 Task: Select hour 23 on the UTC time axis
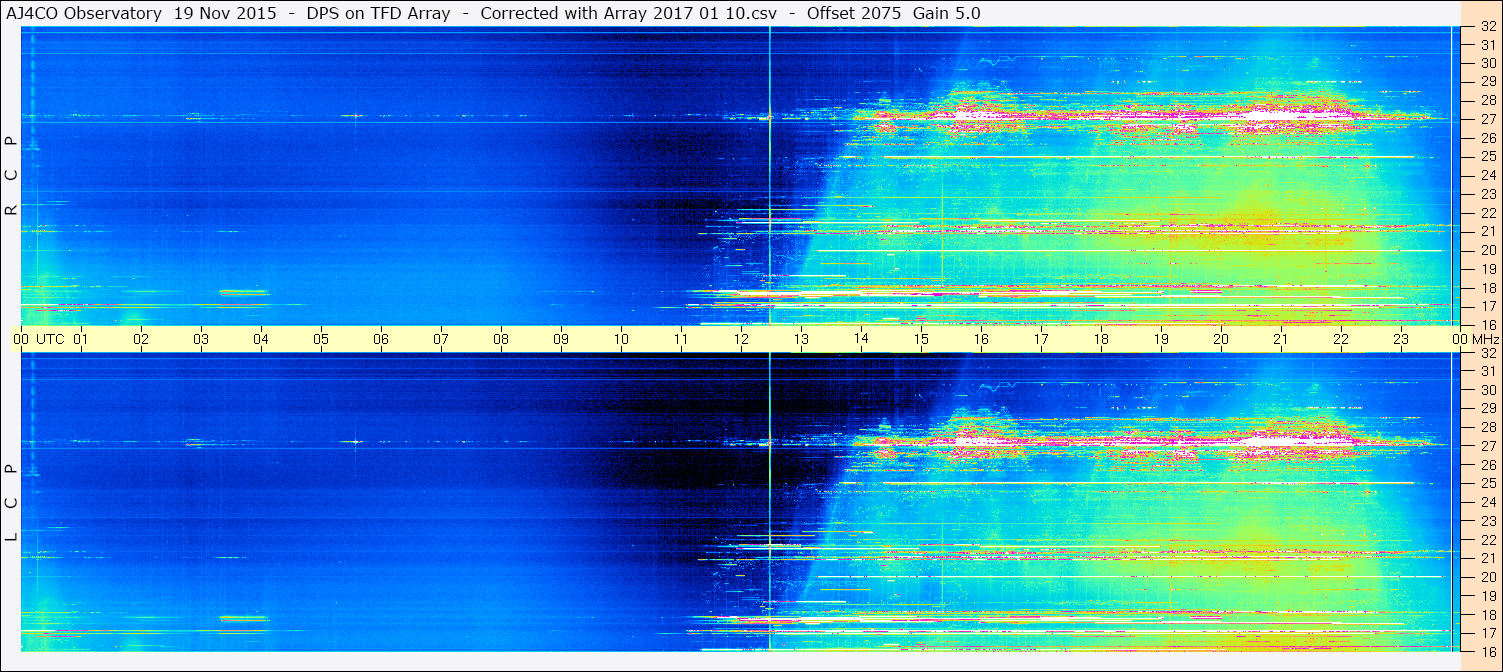click(x=1401, y=339)
